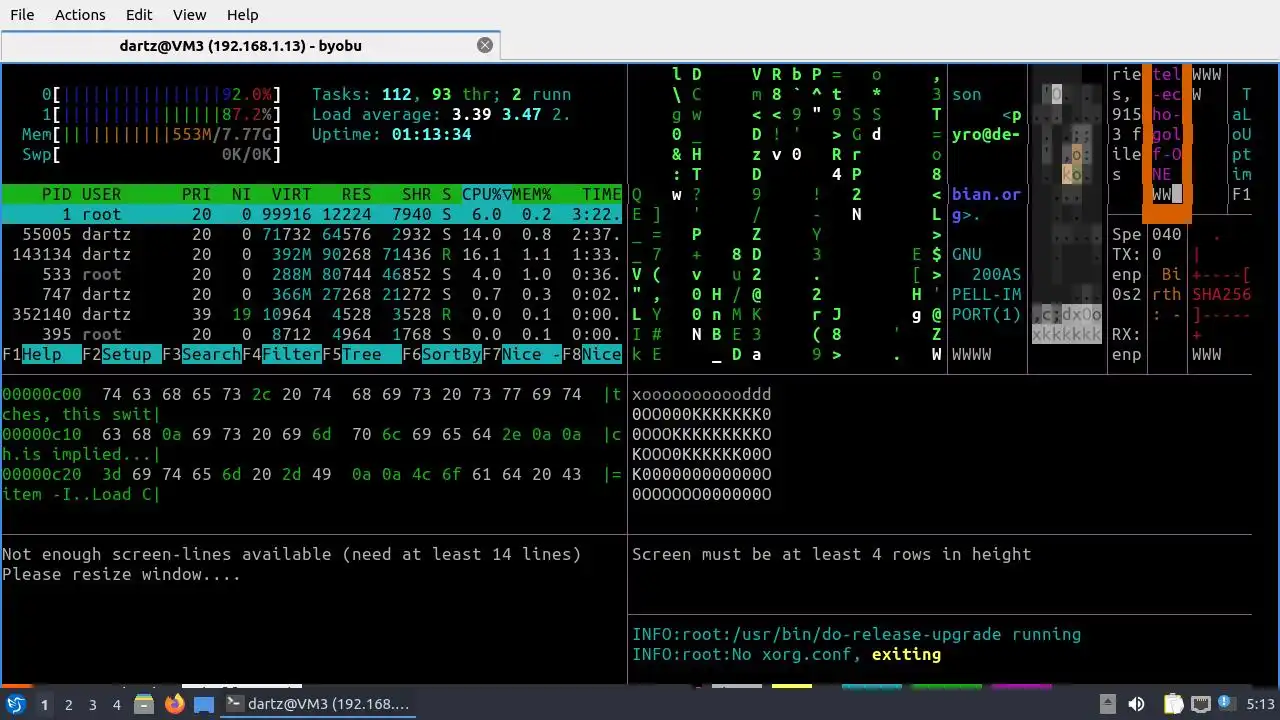Click 'do-release-upgrade running' log line

point(856,634)
